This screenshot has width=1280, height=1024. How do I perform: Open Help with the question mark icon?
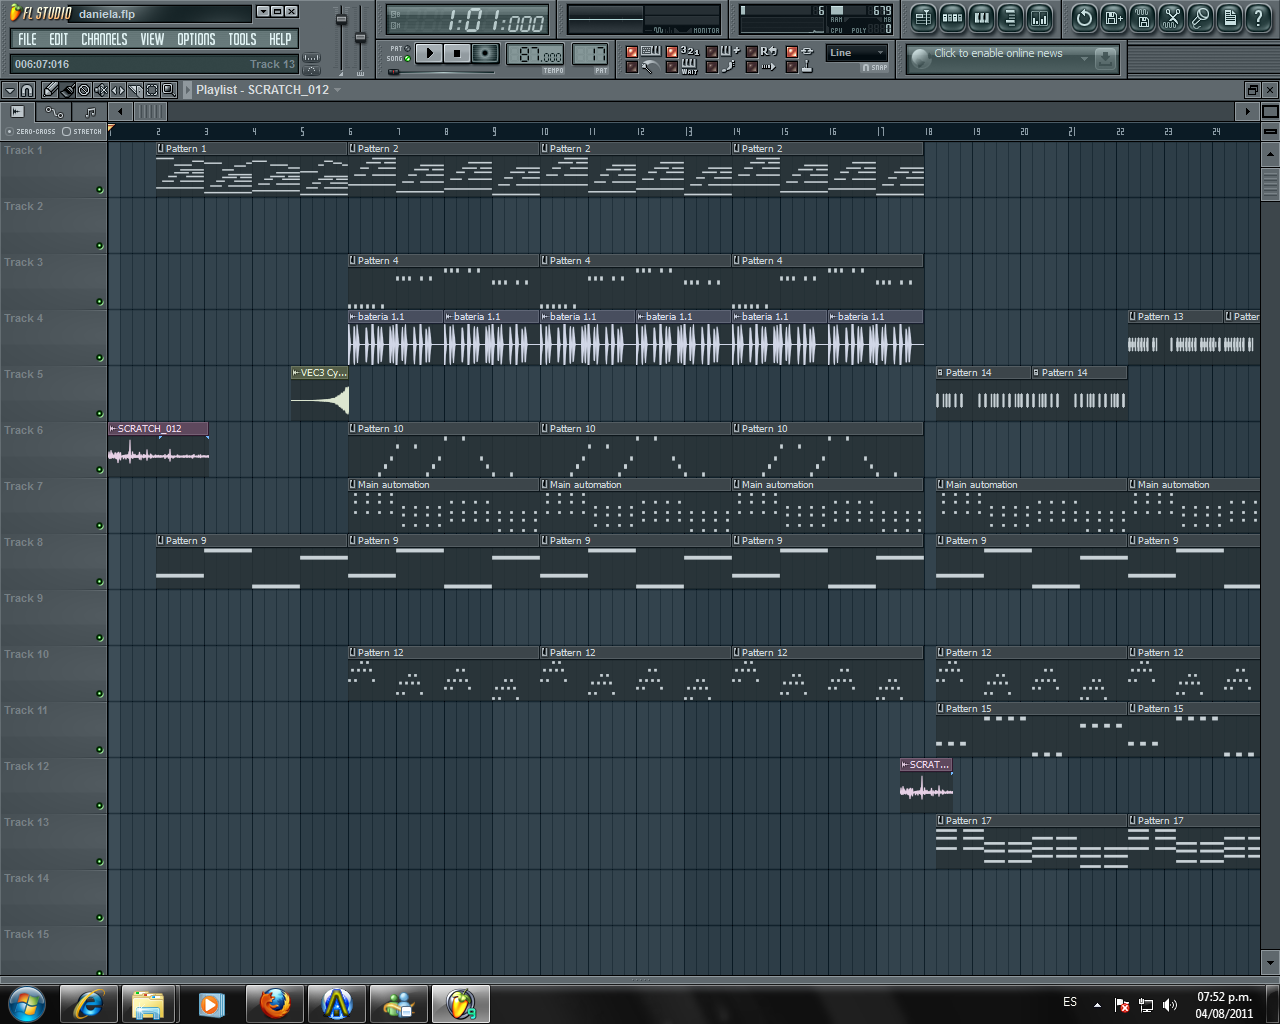coord(1257,18)
